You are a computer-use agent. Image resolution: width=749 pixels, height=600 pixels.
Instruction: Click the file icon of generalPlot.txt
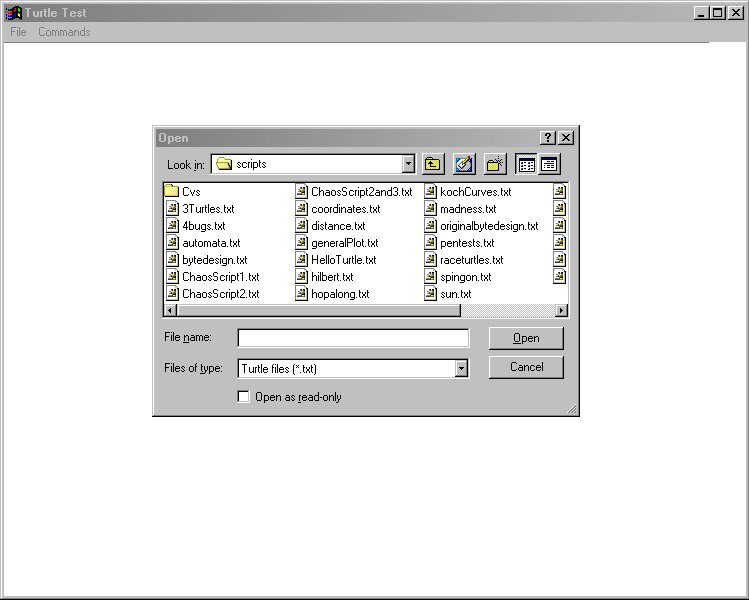pos(301,243)
